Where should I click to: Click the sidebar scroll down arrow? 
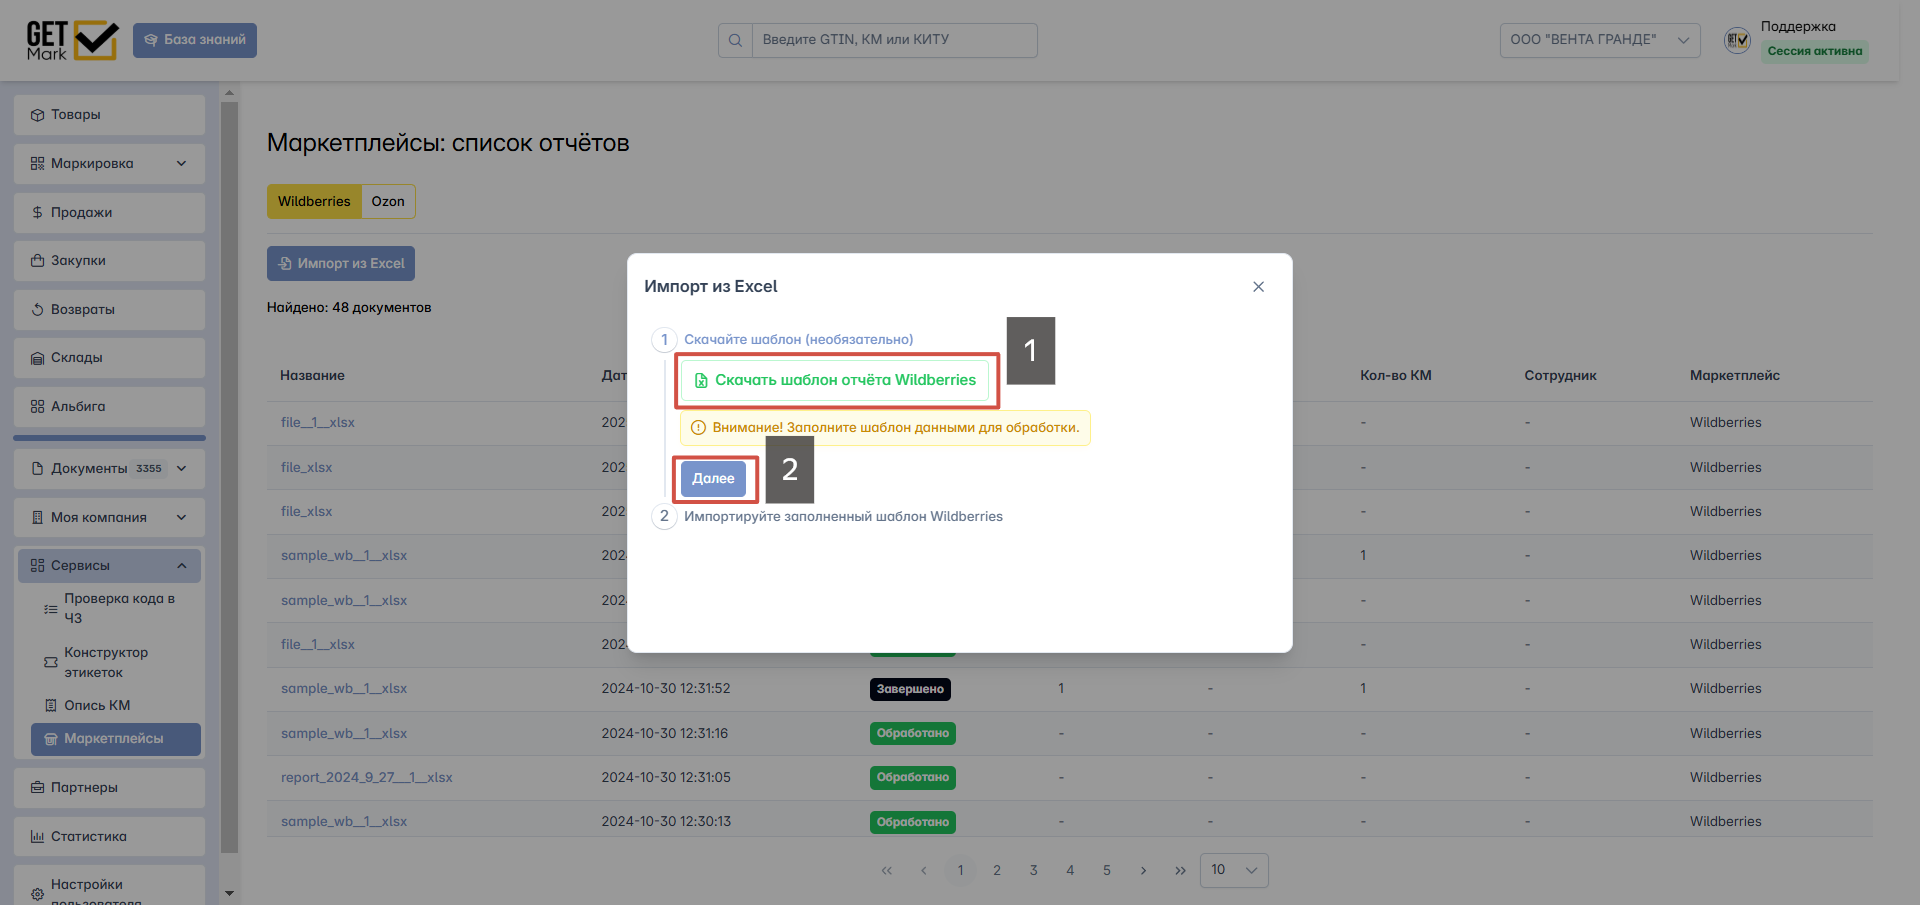(x=229, y=893)
